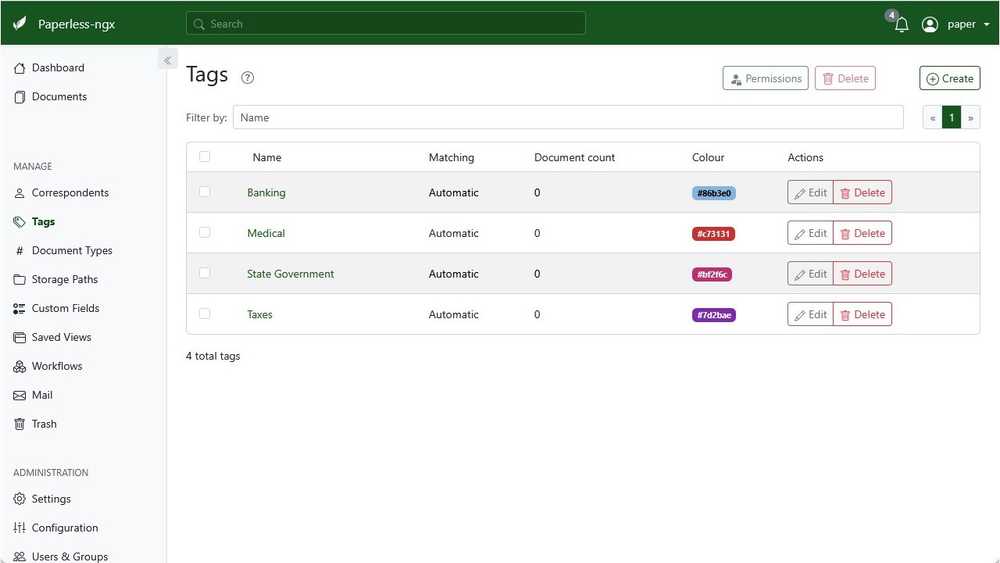The width and height of the screenshot is (1000, 563).
Task: Delete the Medical tag
Action: pos(862,233)
